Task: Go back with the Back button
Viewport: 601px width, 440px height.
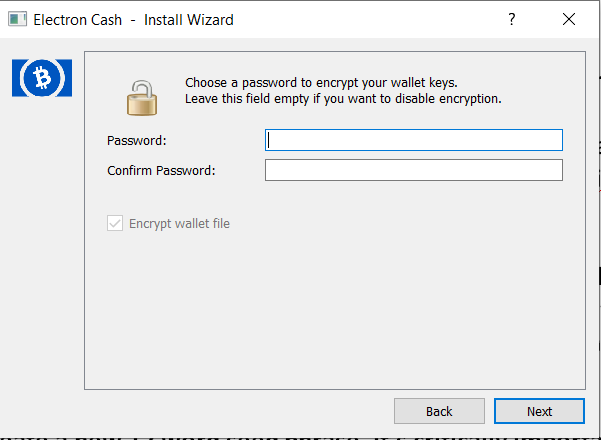Action: (x=439, y=411)
